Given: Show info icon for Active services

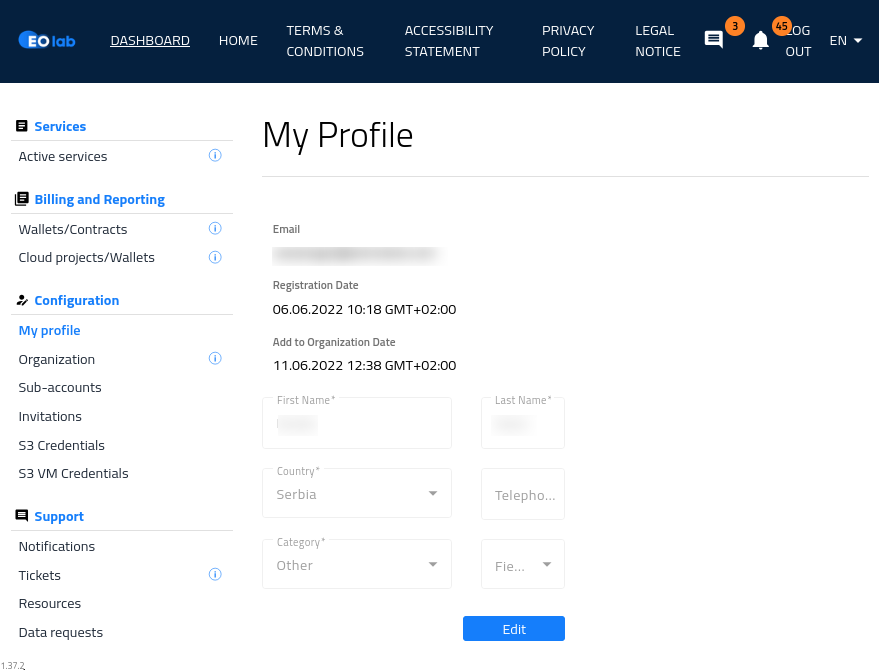Looking at the screenshot, I should coord(215,156).
